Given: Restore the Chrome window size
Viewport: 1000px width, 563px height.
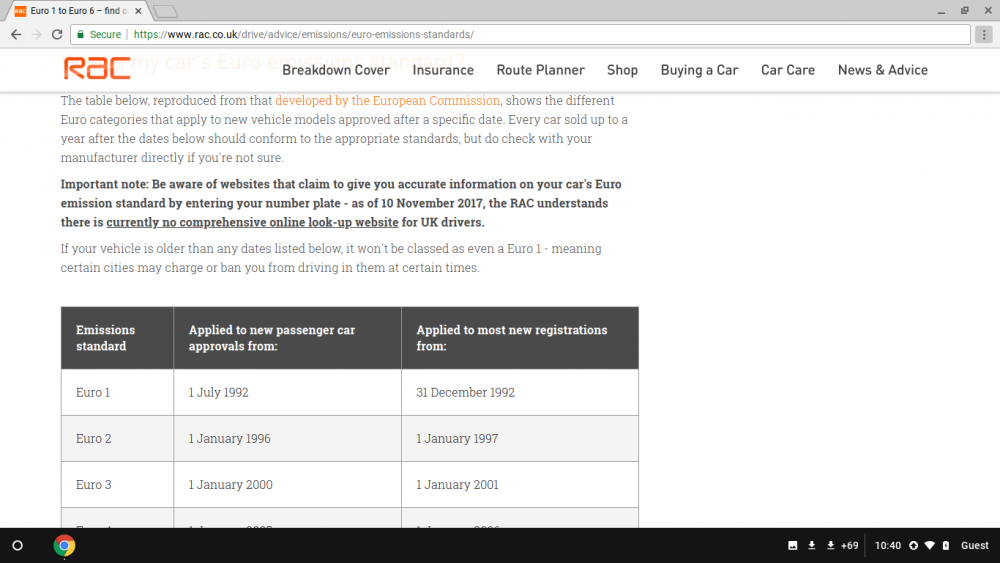Looking at the screenshot, I should tap(965, 11).
